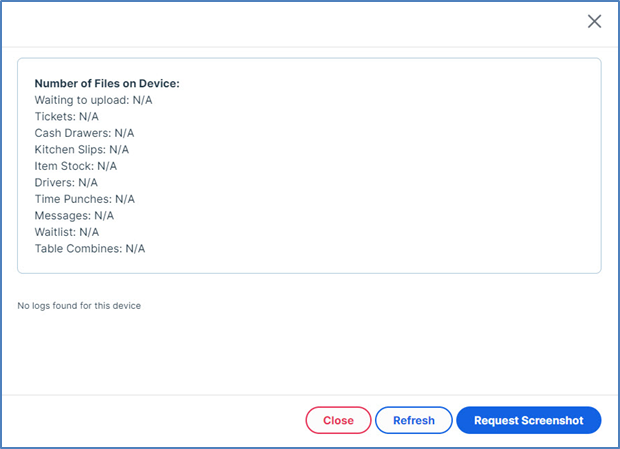Select the Tickets file count line

(x=66, y=116)
